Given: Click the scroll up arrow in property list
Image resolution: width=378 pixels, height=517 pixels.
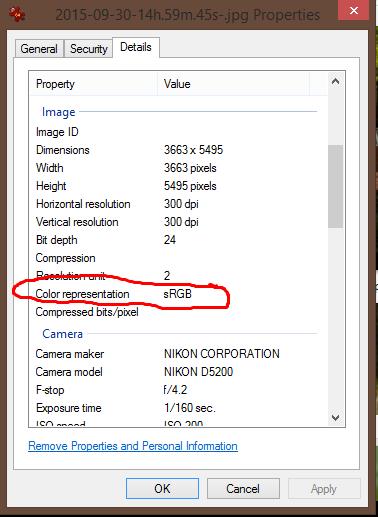Looking at the screenshot, I should (x=335, y=81).
